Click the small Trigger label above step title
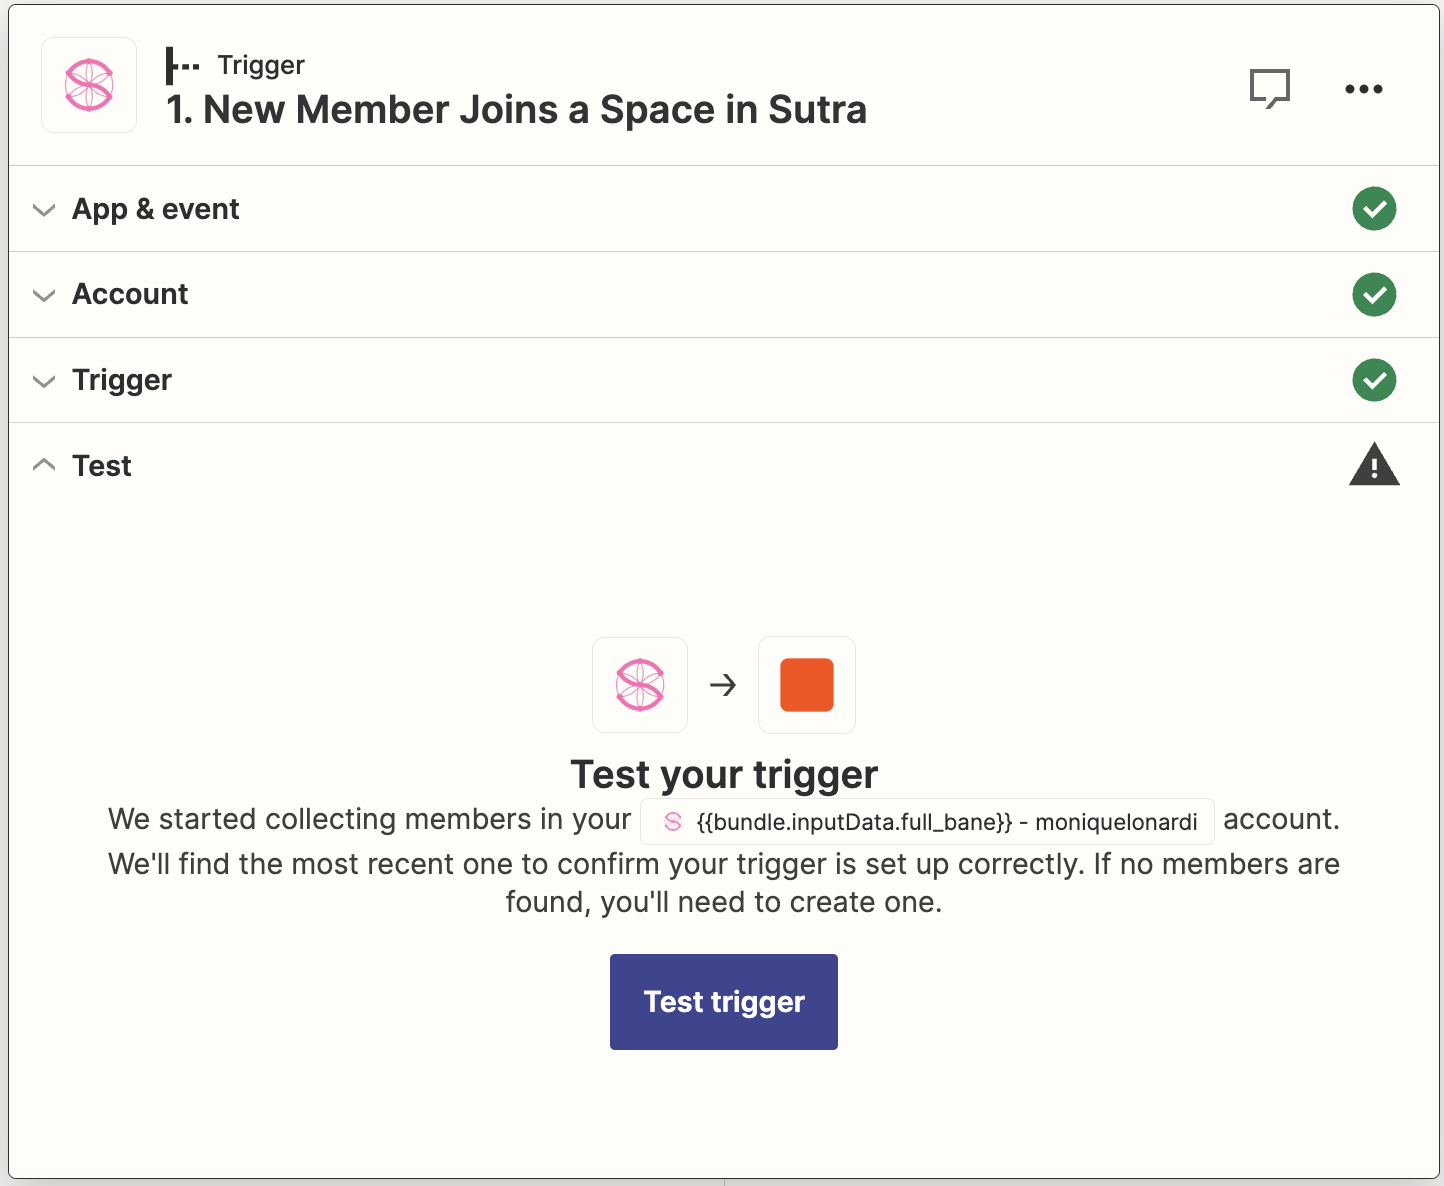 (261, 65)
